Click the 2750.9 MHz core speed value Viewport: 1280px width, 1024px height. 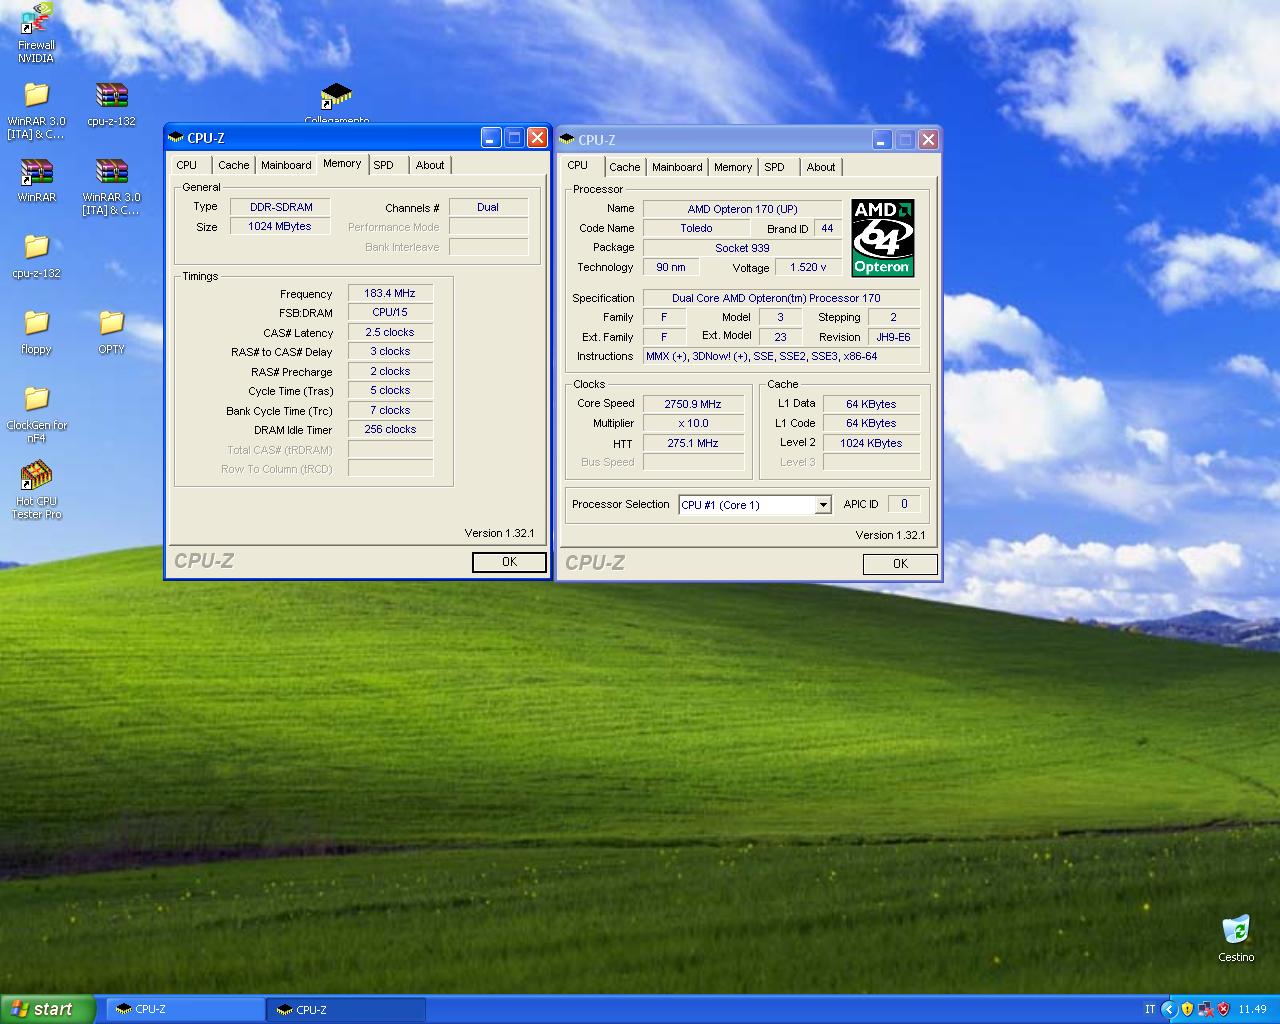click(x=693, y=404)
